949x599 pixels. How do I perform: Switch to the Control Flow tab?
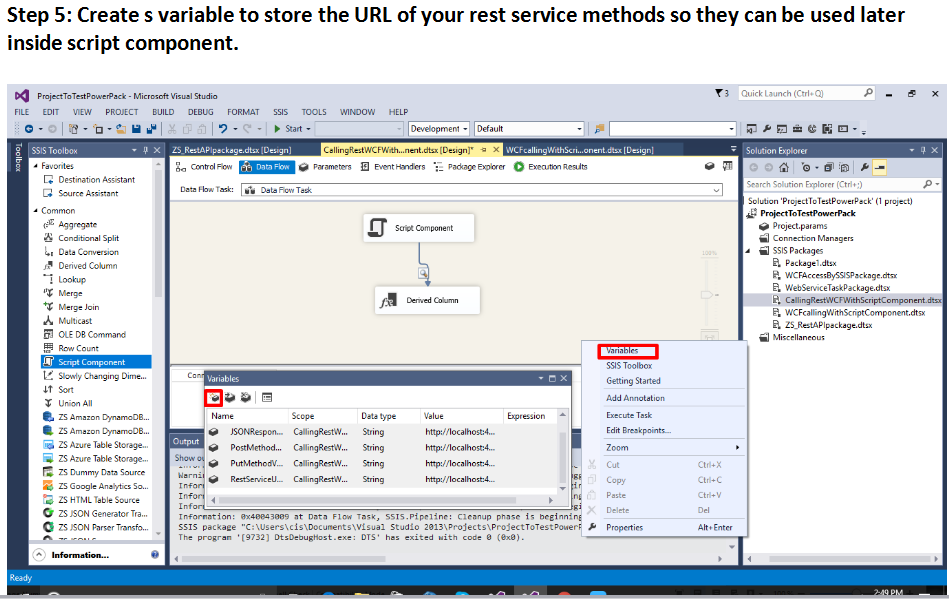pyautogui.click(x=204, y=167)
